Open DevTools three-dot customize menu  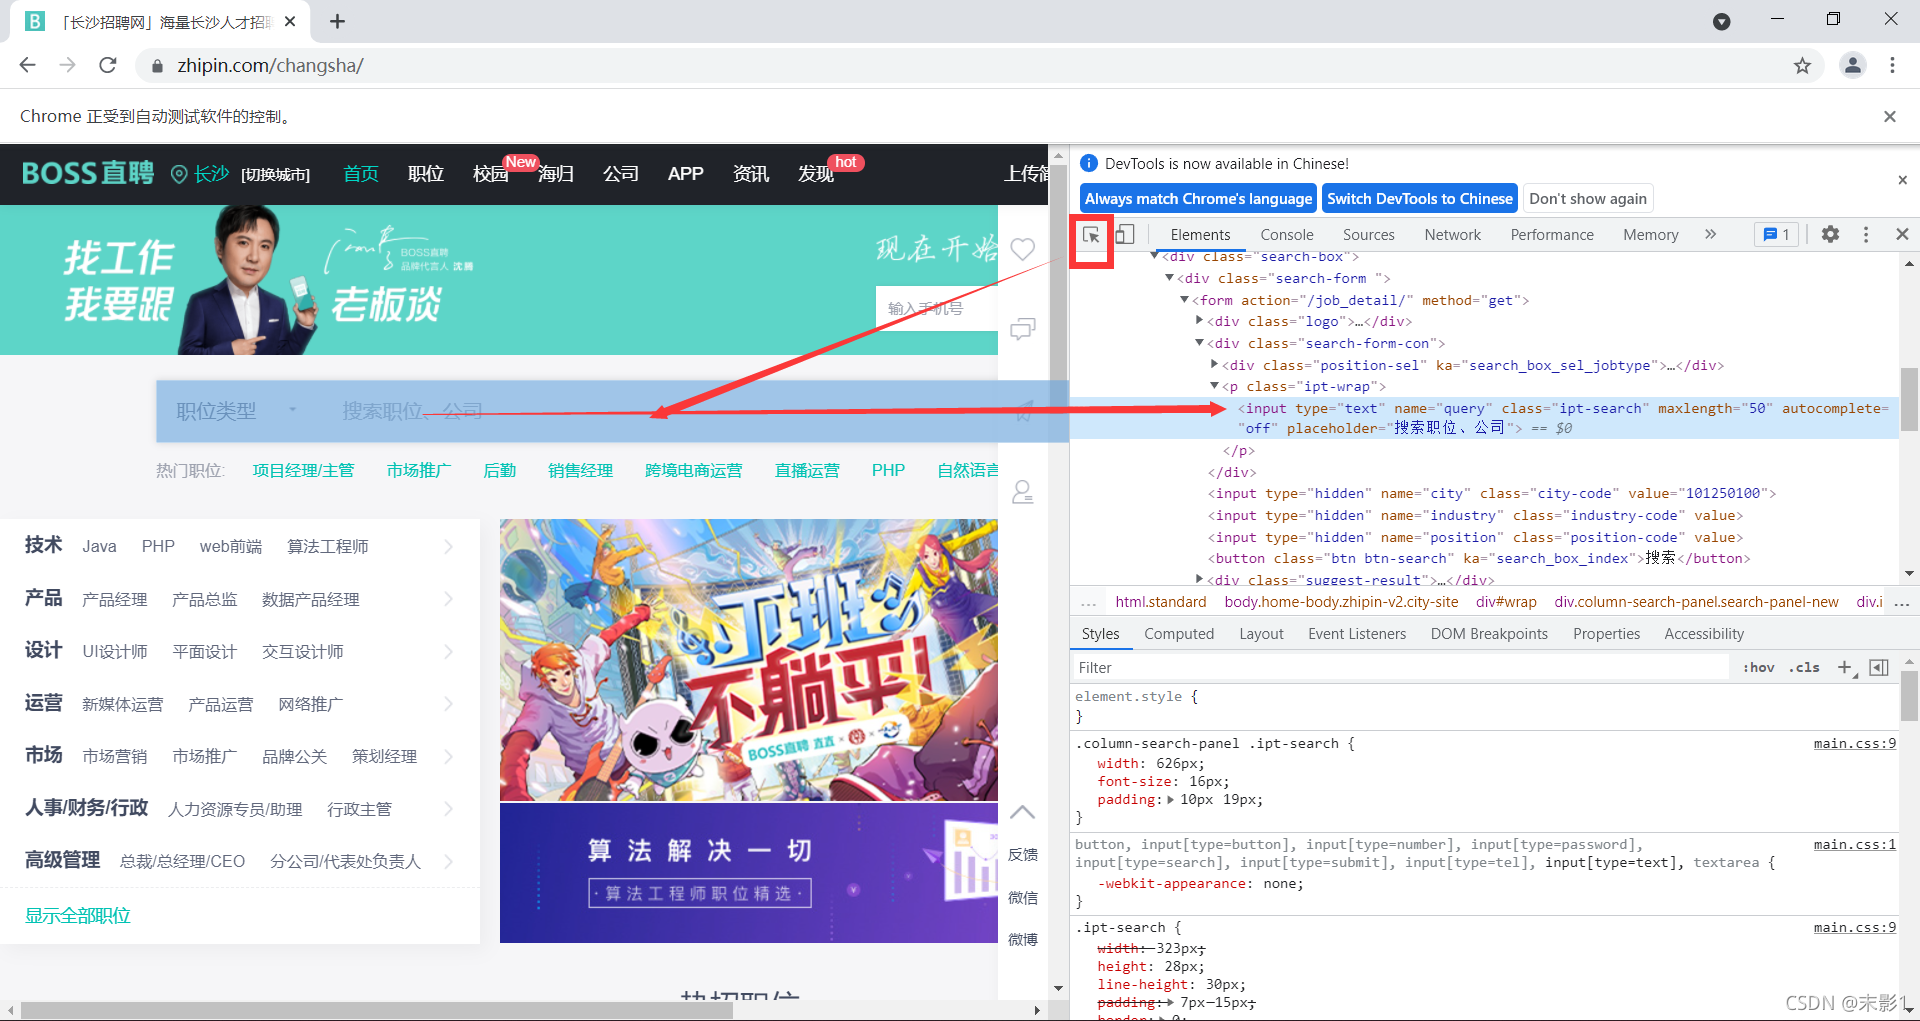point(1866,234)
